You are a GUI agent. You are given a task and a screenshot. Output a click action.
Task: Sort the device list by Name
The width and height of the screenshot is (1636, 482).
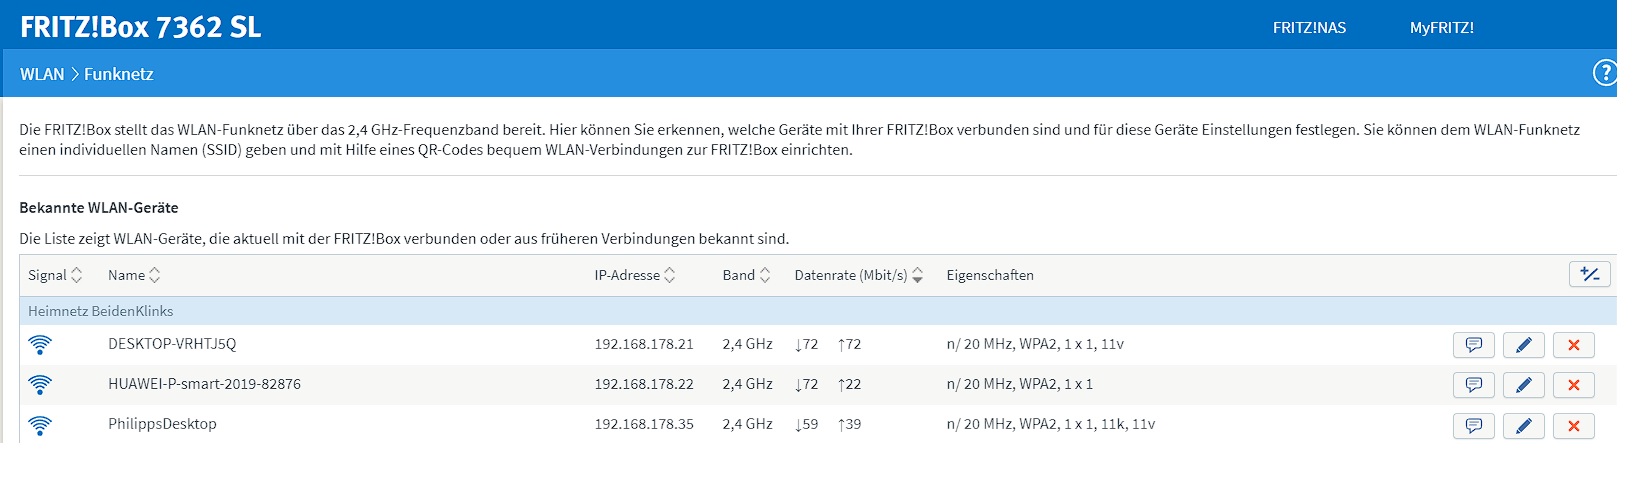pos(134,275)
